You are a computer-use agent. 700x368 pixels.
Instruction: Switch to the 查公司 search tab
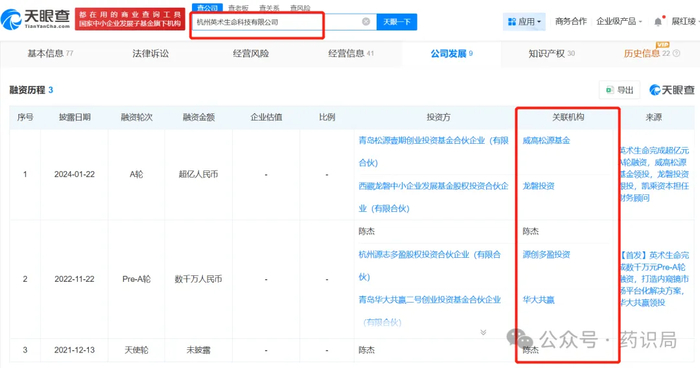207,8
